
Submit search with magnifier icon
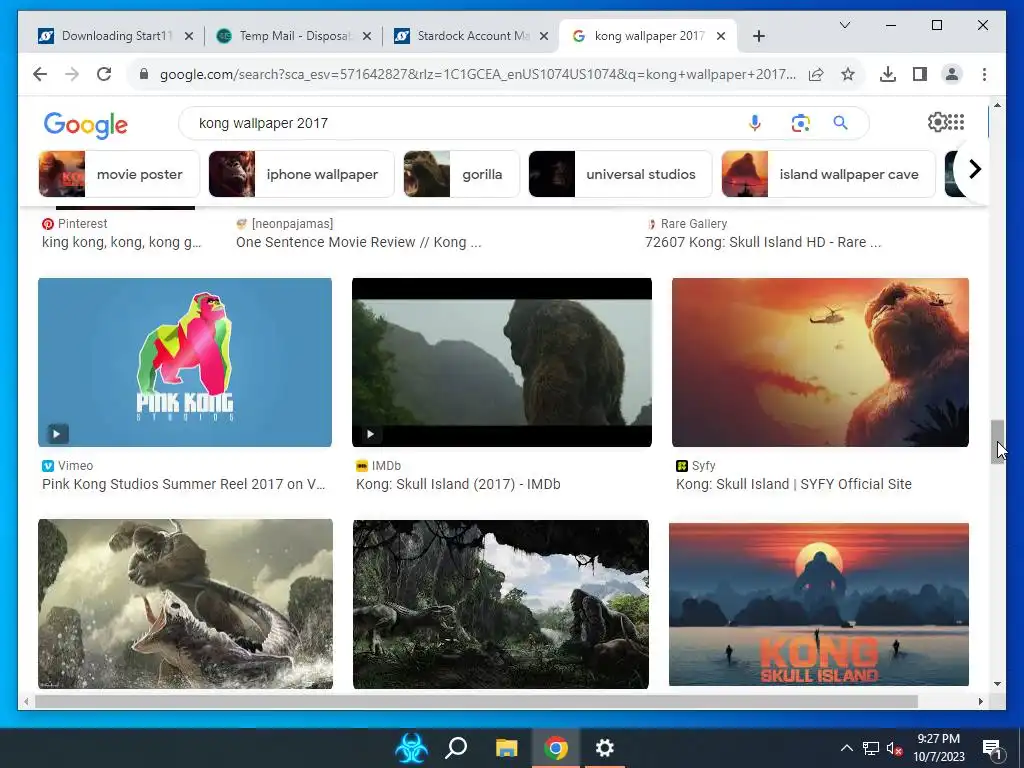840,123
